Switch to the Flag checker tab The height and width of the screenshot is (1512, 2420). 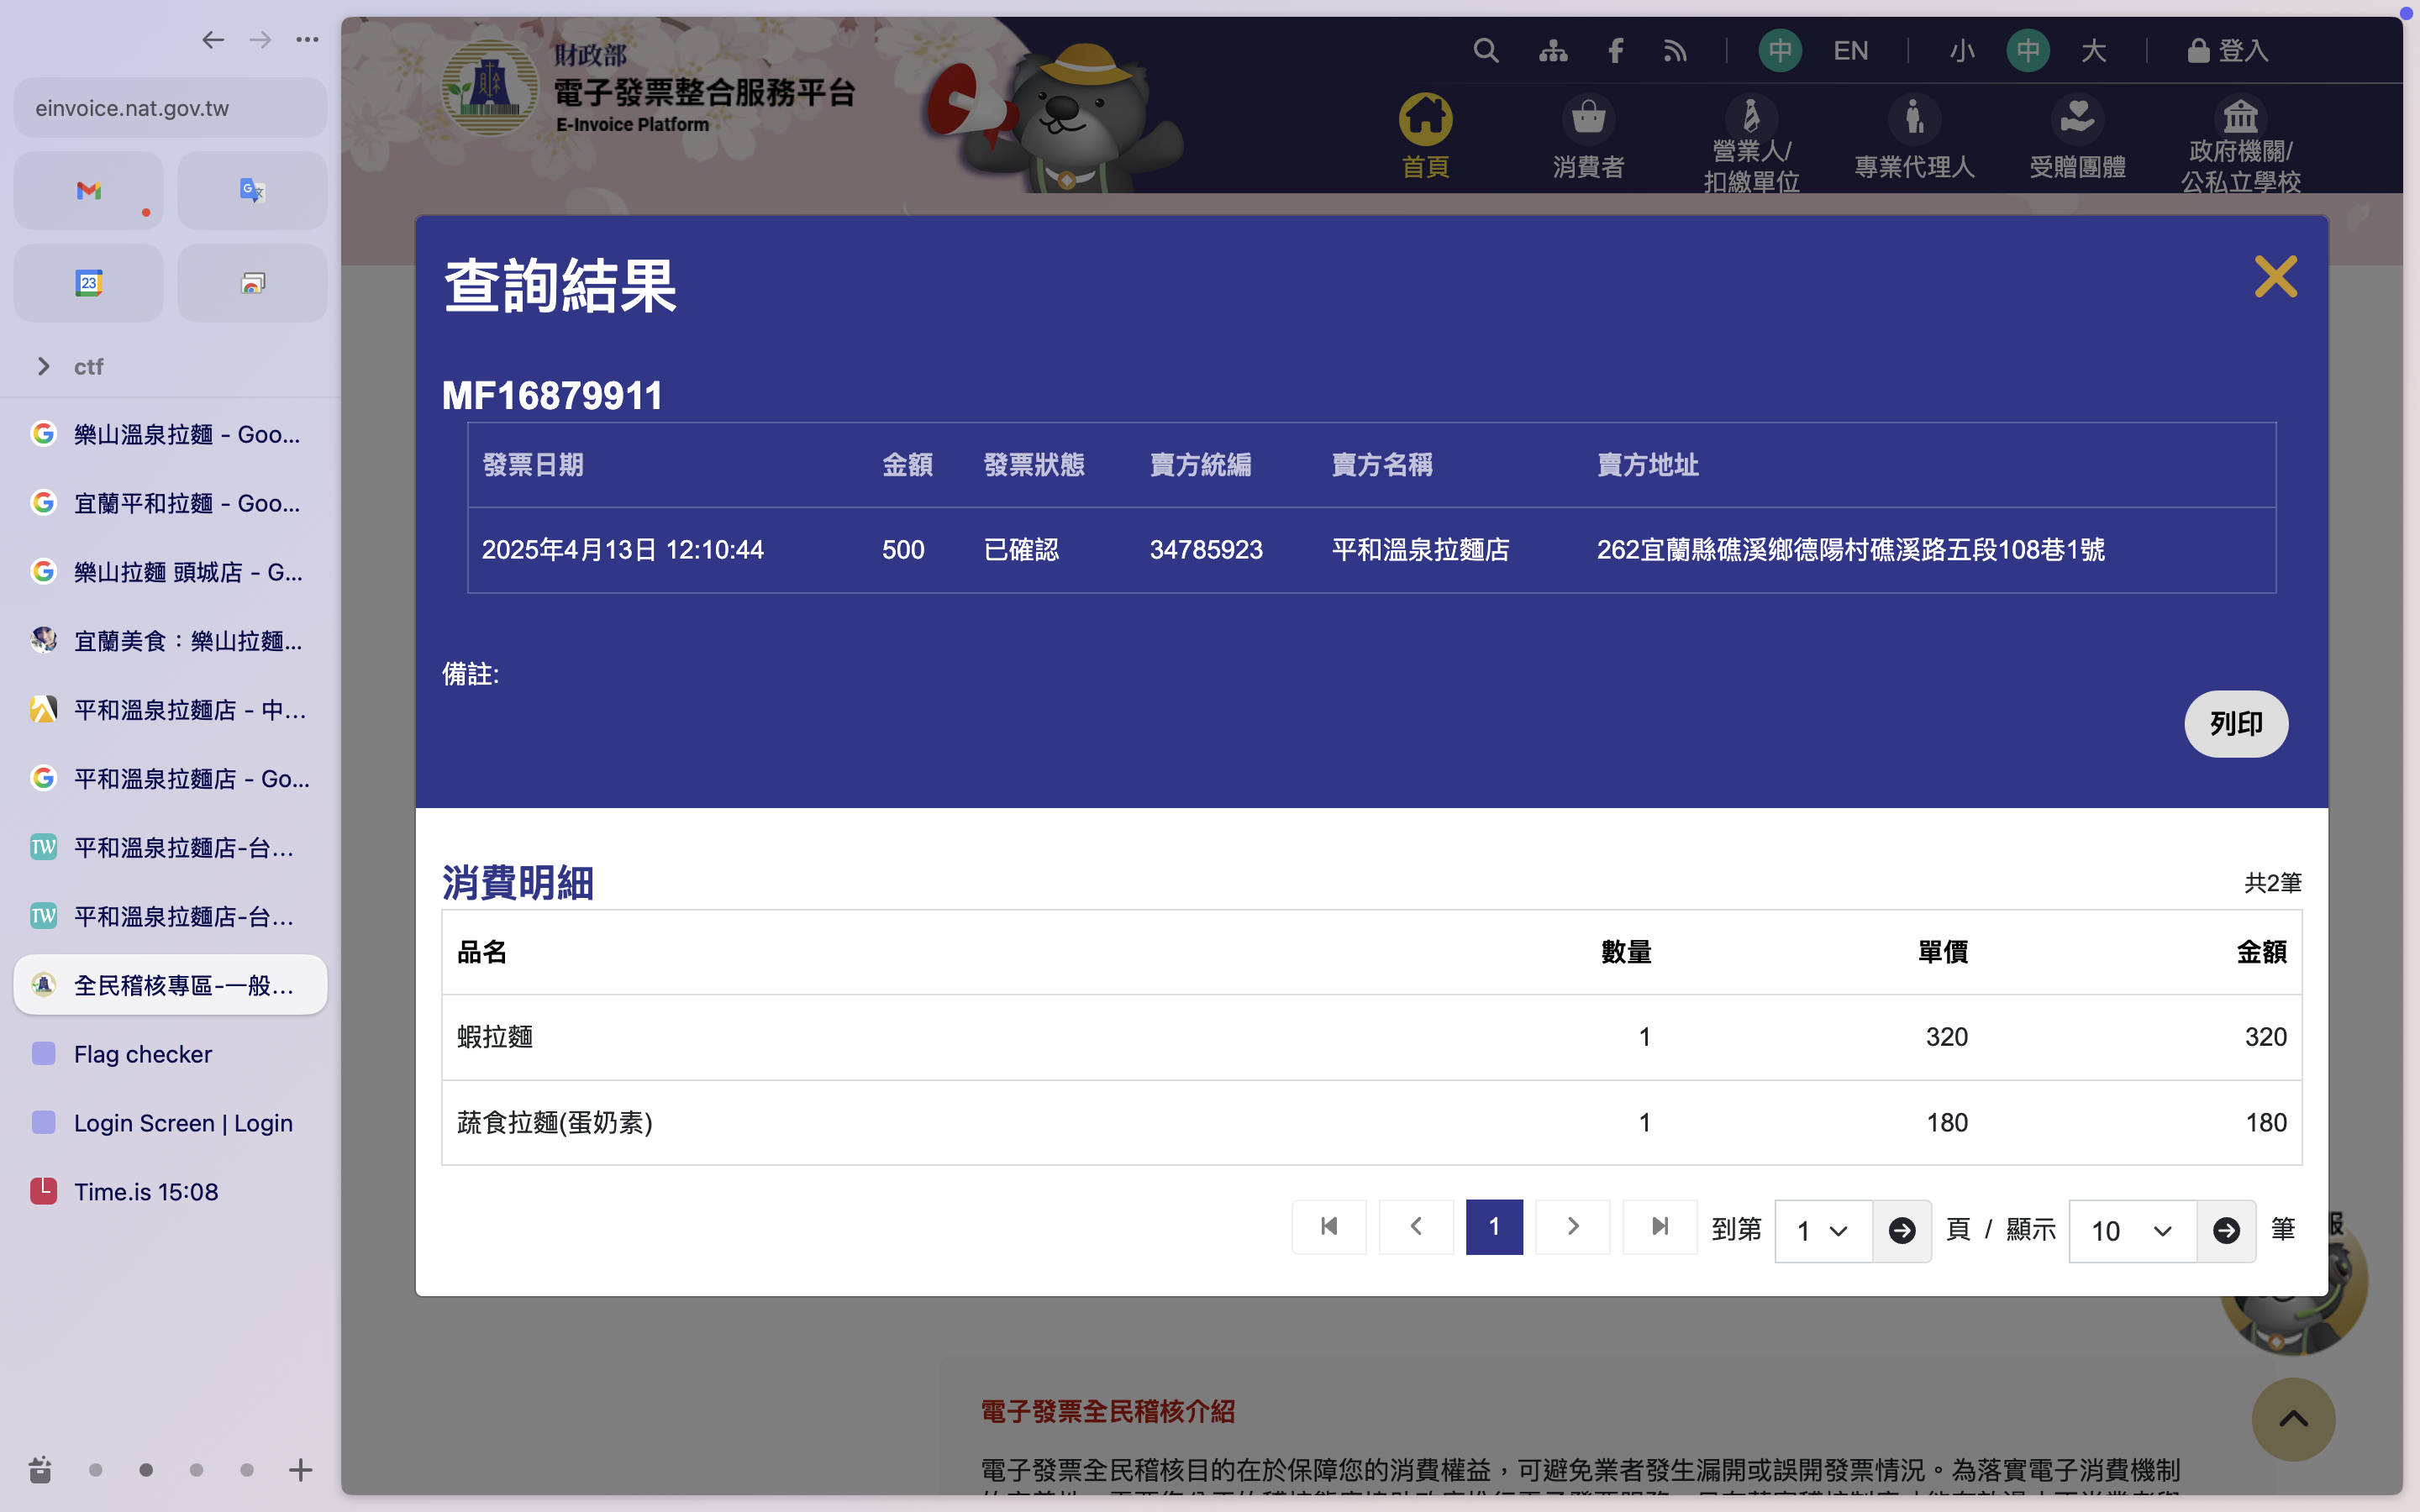[143, 1054]
